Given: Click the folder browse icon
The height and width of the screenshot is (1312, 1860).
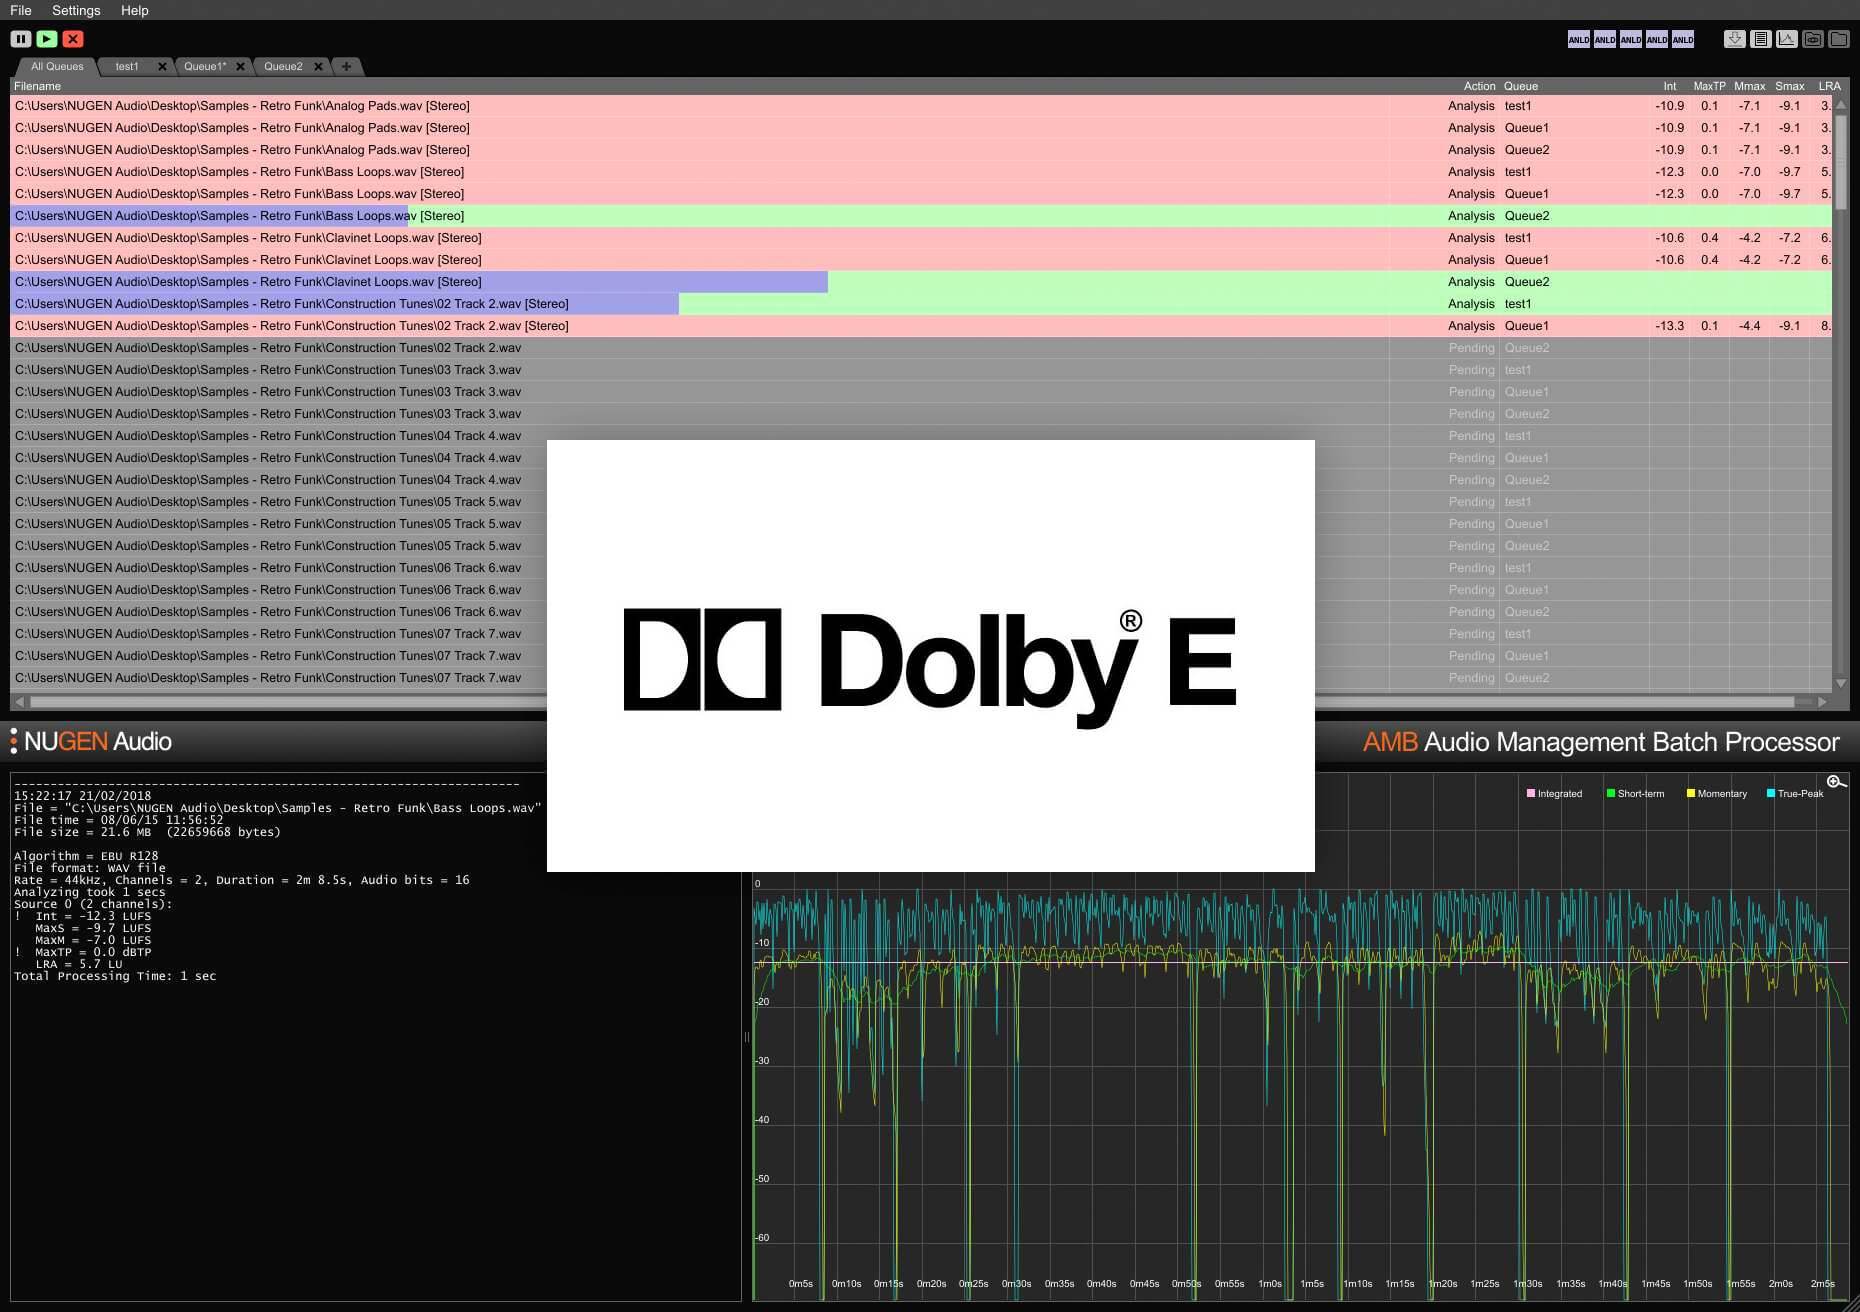Looking at the screenshot, I should 1838,38.
